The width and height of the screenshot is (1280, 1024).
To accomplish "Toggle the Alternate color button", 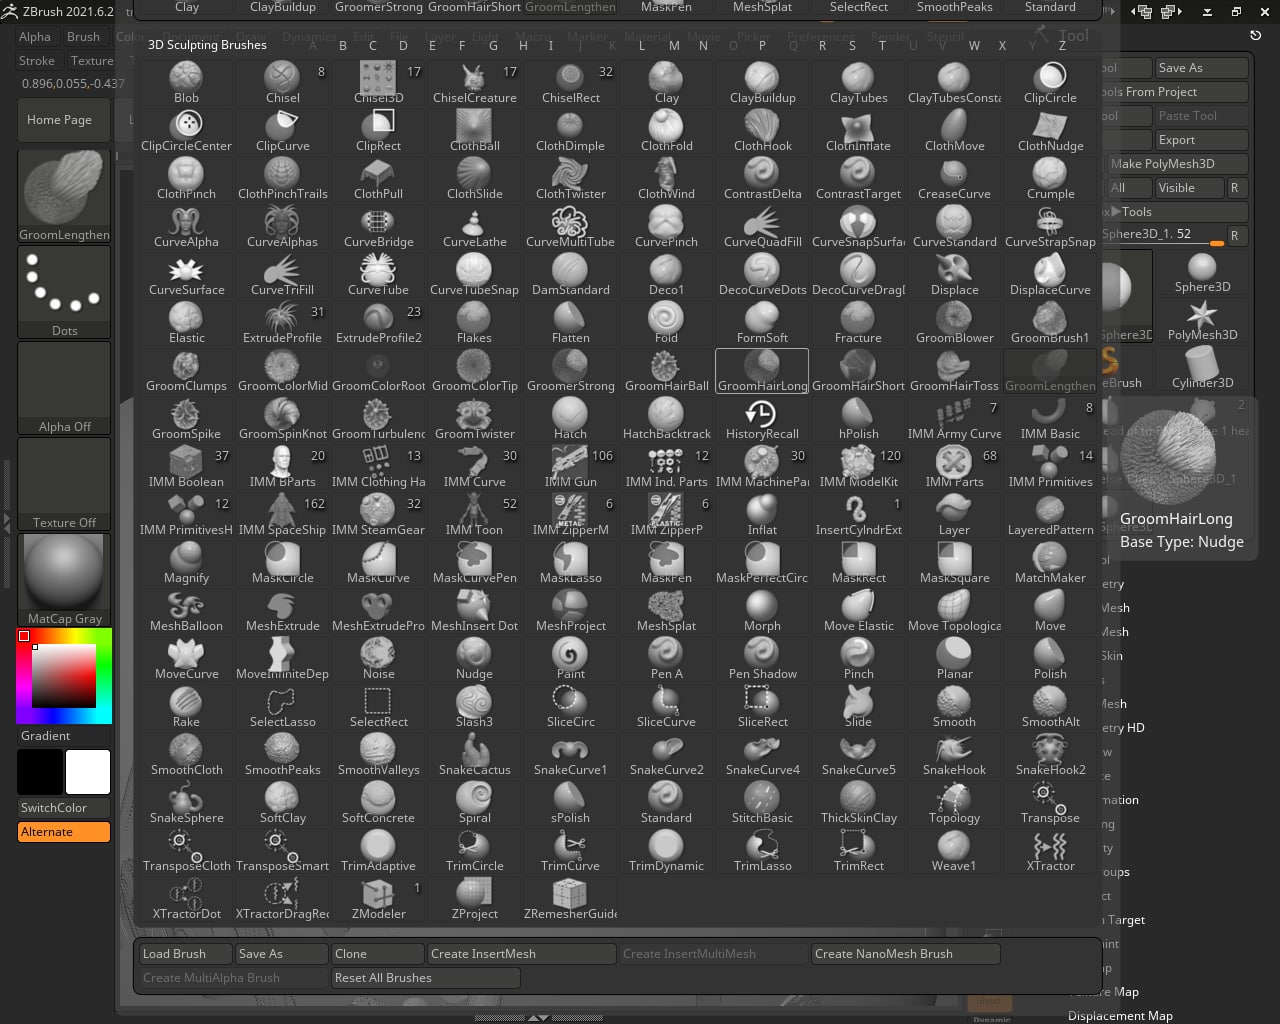I will 64,832.
